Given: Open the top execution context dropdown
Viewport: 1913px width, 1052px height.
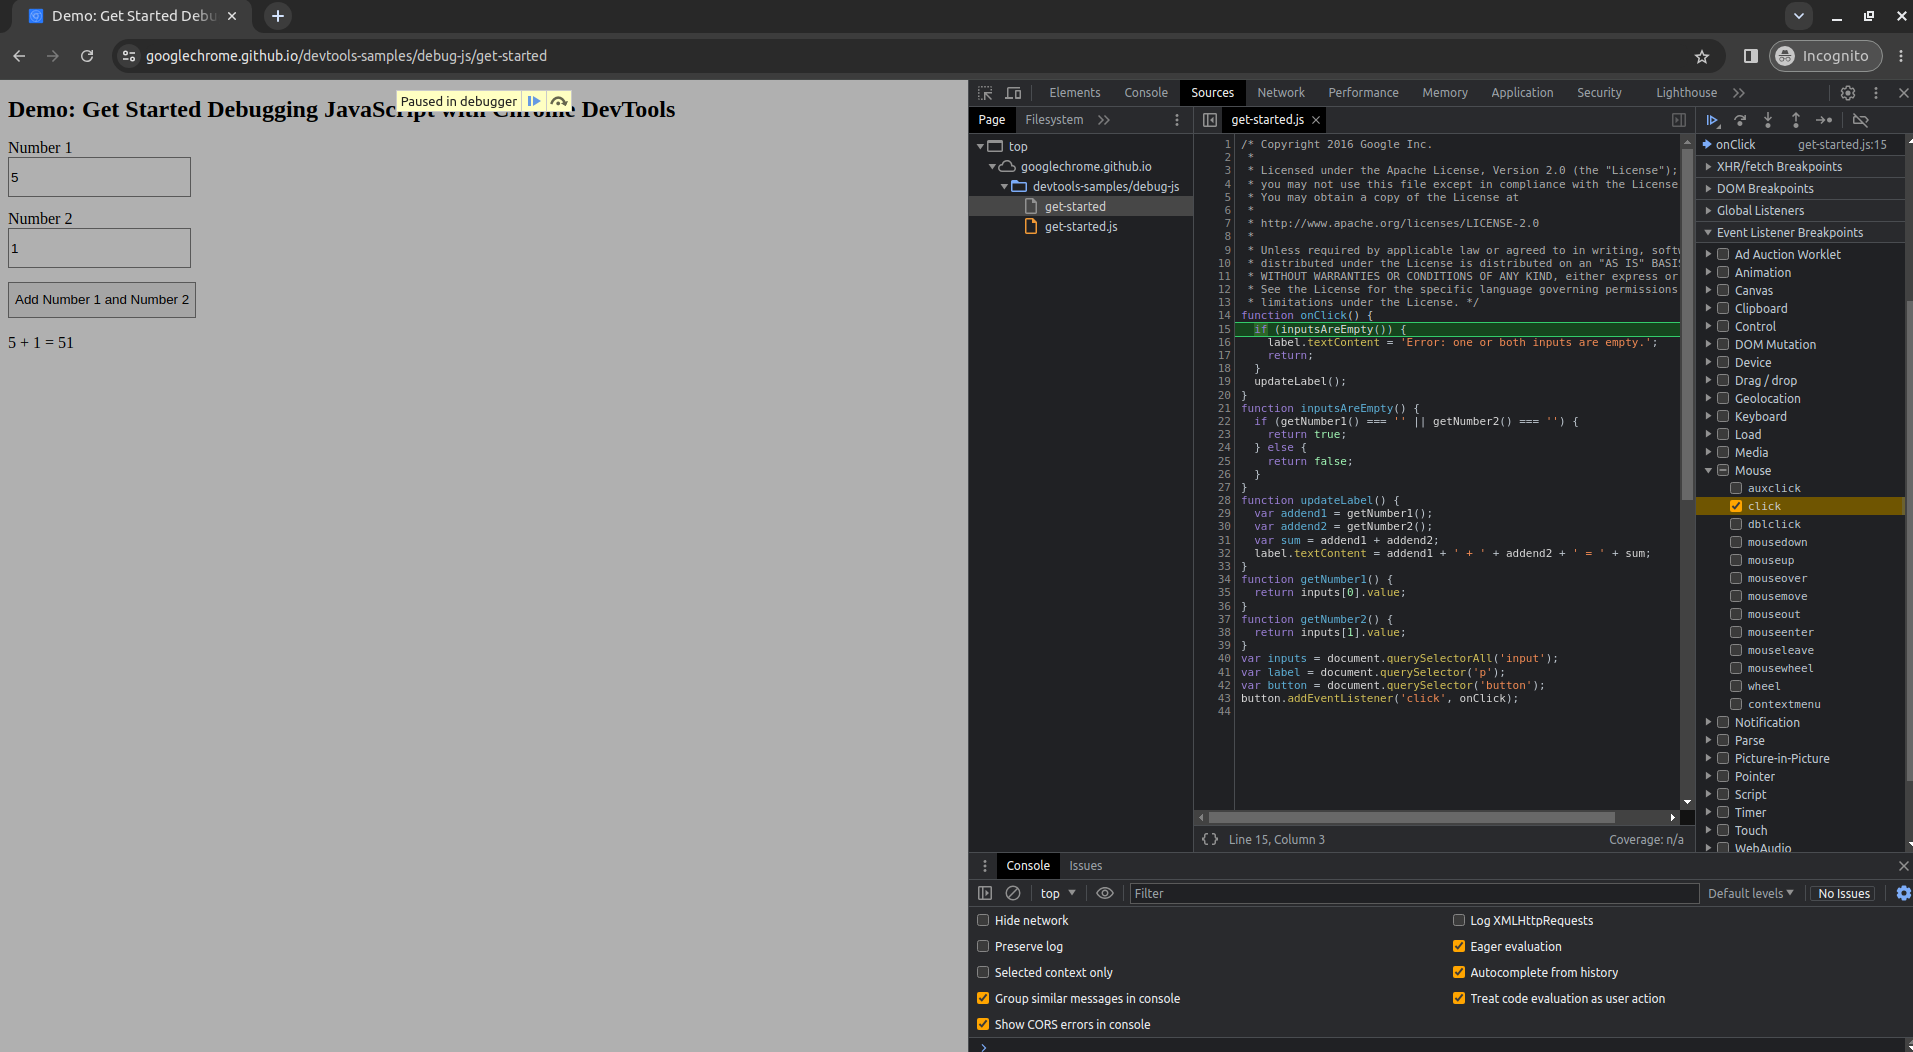Looking at the screenshot, I should point(1055,893).
